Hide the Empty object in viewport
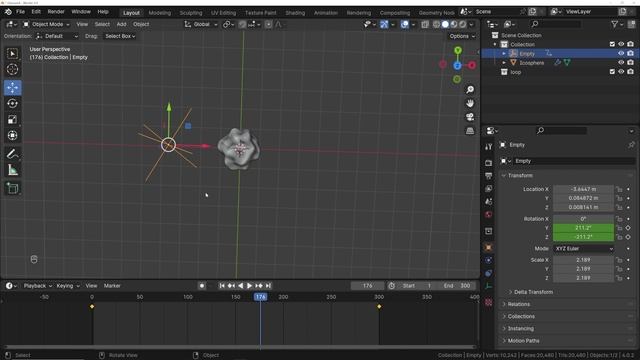Screen dimensions: 640x360 tap(621, 53)
